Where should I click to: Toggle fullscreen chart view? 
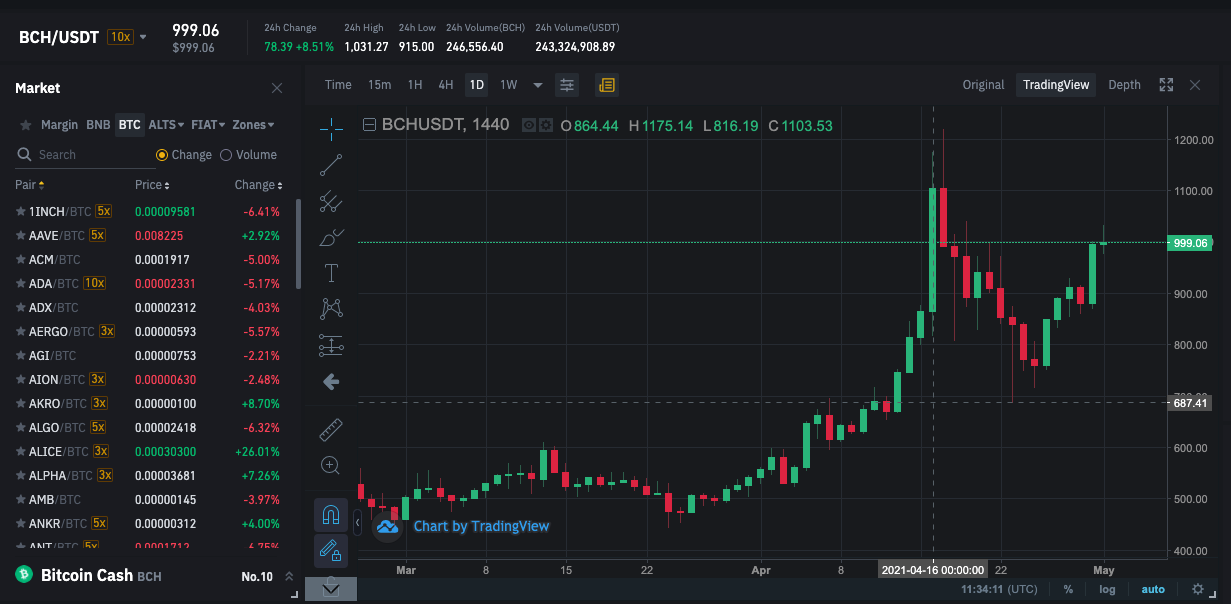coord(1166,85)
